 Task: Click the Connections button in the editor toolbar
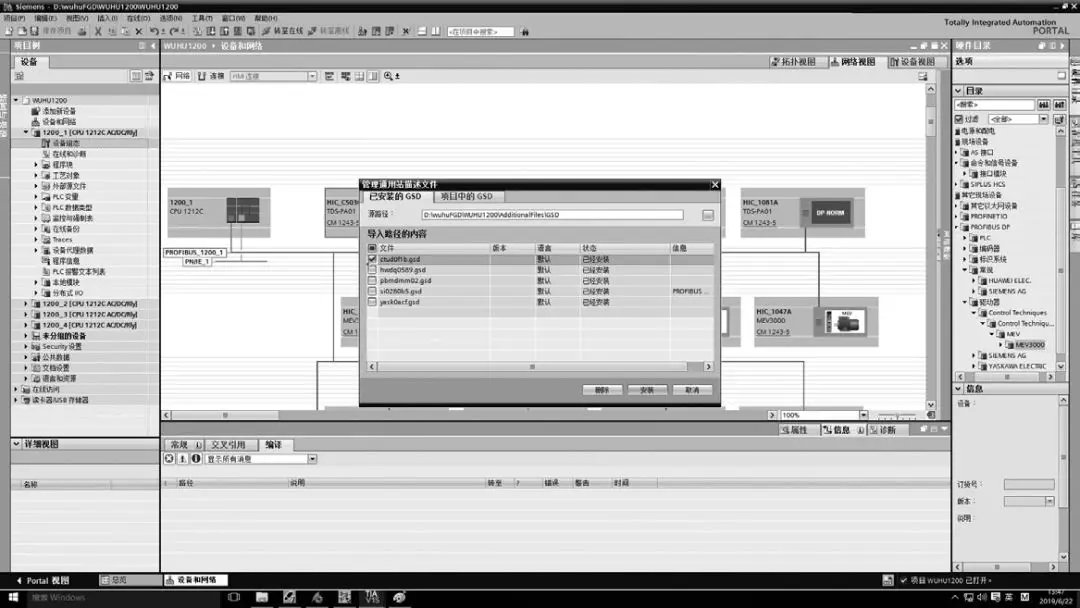point(211,76)
